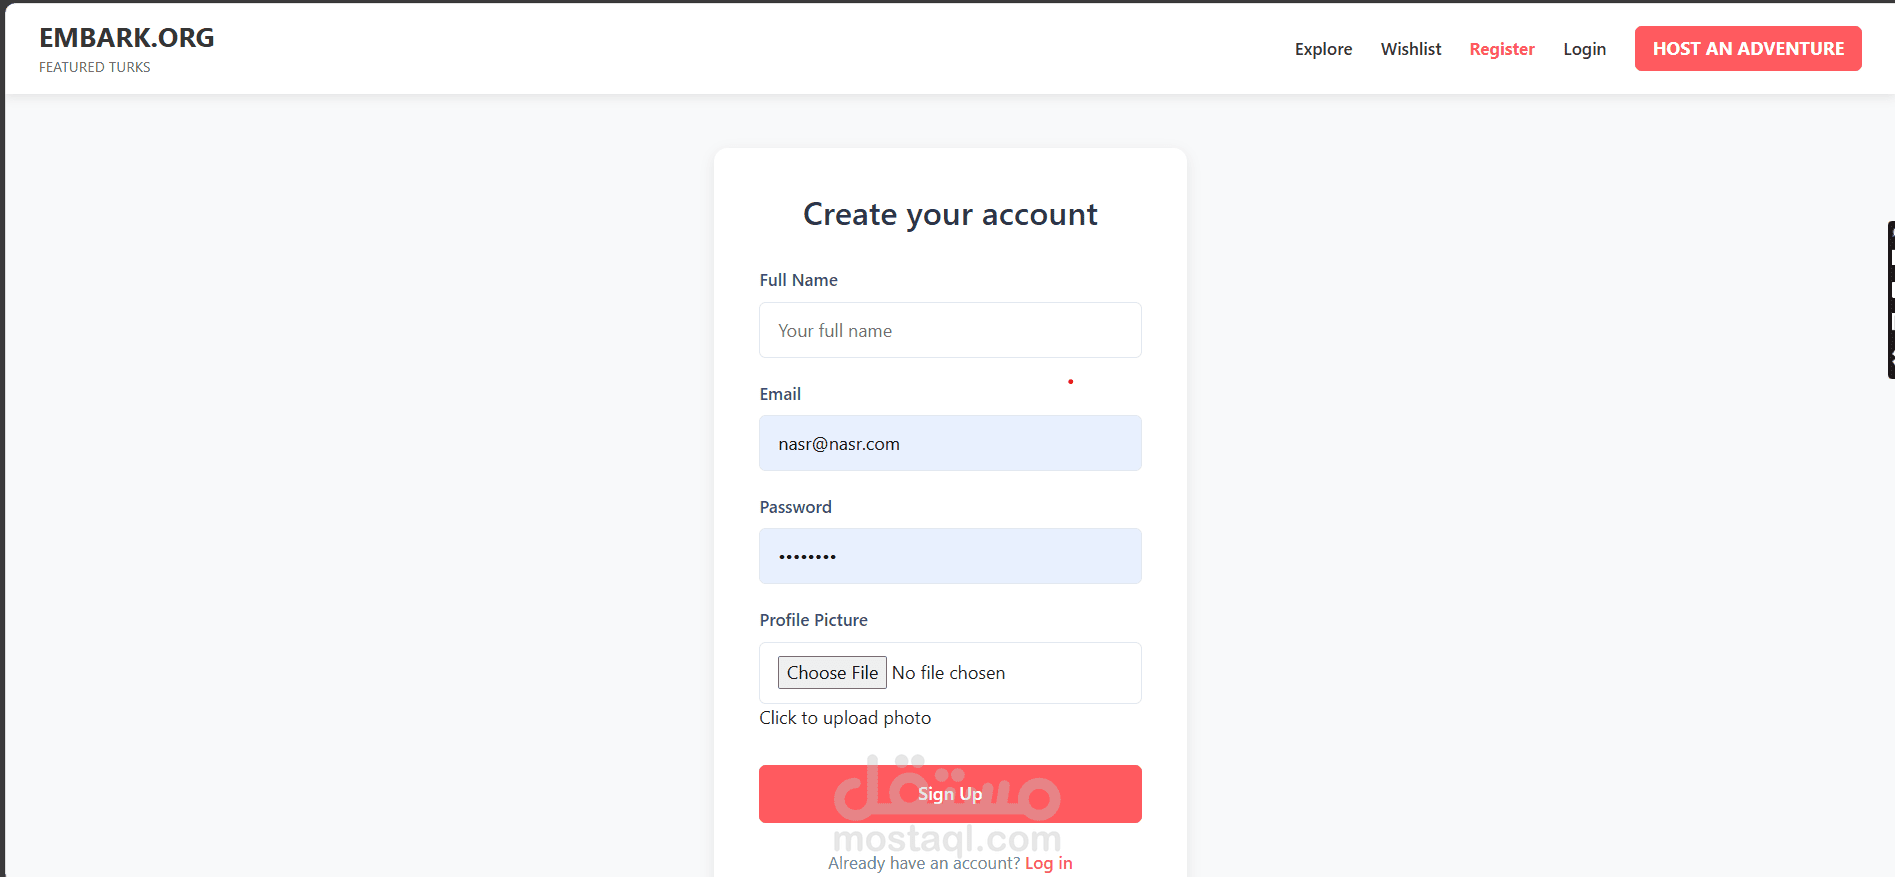
Task: Go to the Wishlist page
Action: (1410, 49)
